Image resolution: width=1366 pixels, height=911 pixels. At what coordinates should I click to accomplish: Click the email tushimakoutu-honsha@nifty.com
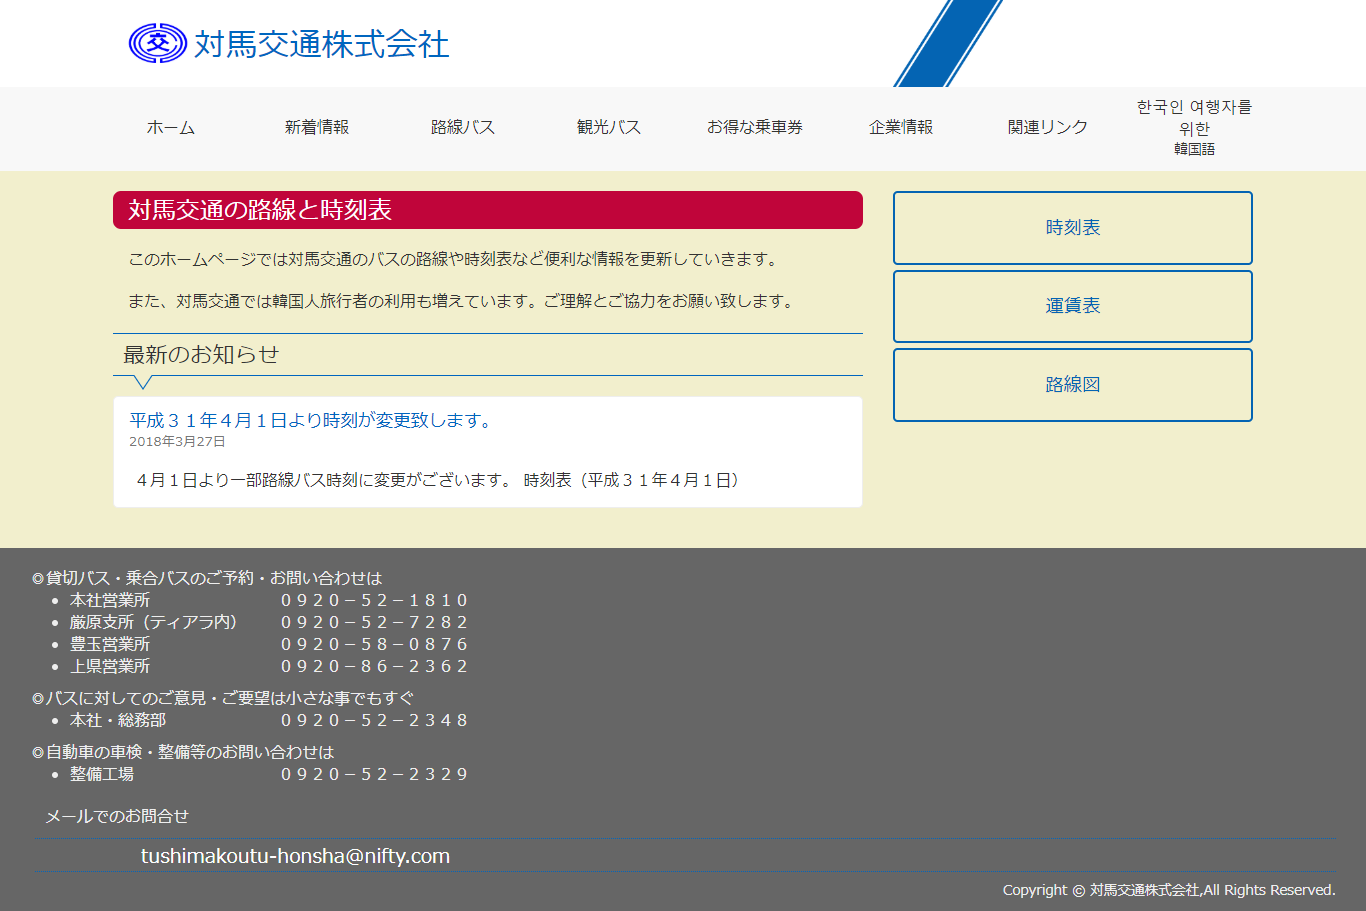[x=295, y=856]
